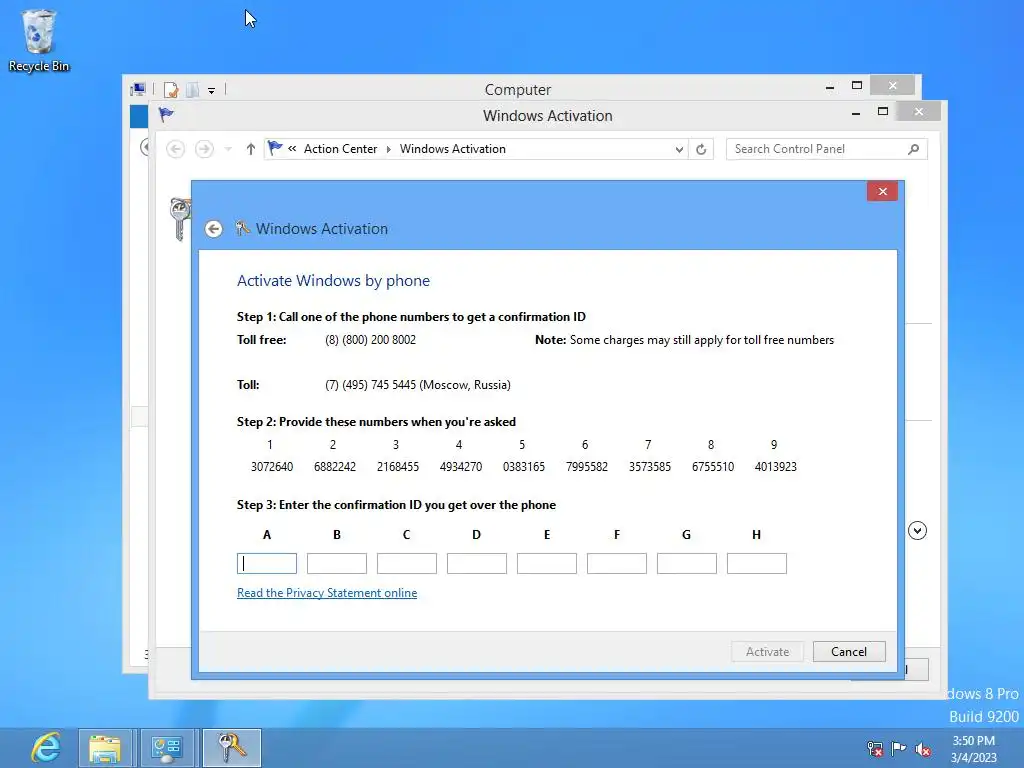Click confirmation ID field E
This screenshot has height=768, width=1024.
tap(547, 564)
